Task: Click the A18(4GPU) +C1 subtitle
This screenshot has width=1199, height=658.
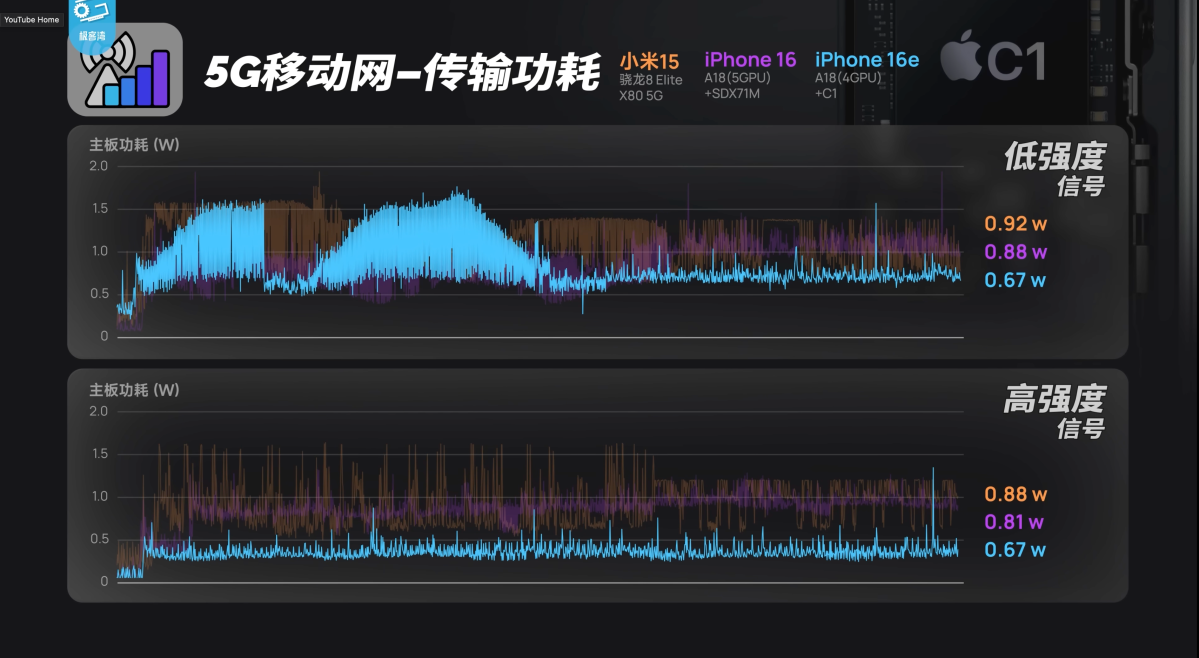Action: [848, 86]
